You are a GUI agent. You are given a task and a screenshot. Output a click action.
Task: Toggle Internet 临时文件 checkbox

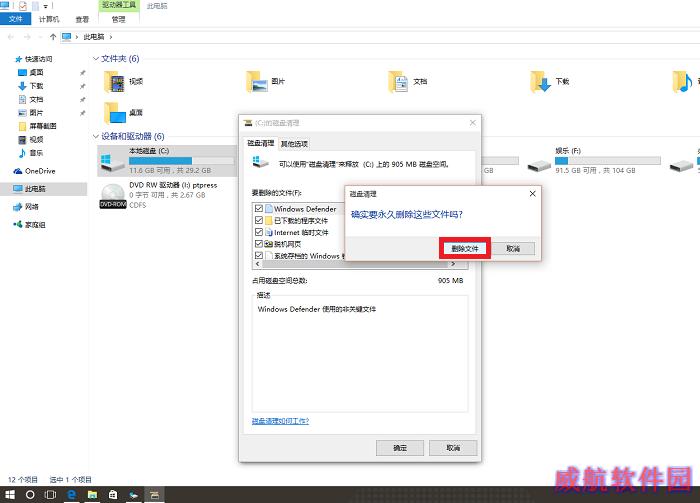point(258,232)
